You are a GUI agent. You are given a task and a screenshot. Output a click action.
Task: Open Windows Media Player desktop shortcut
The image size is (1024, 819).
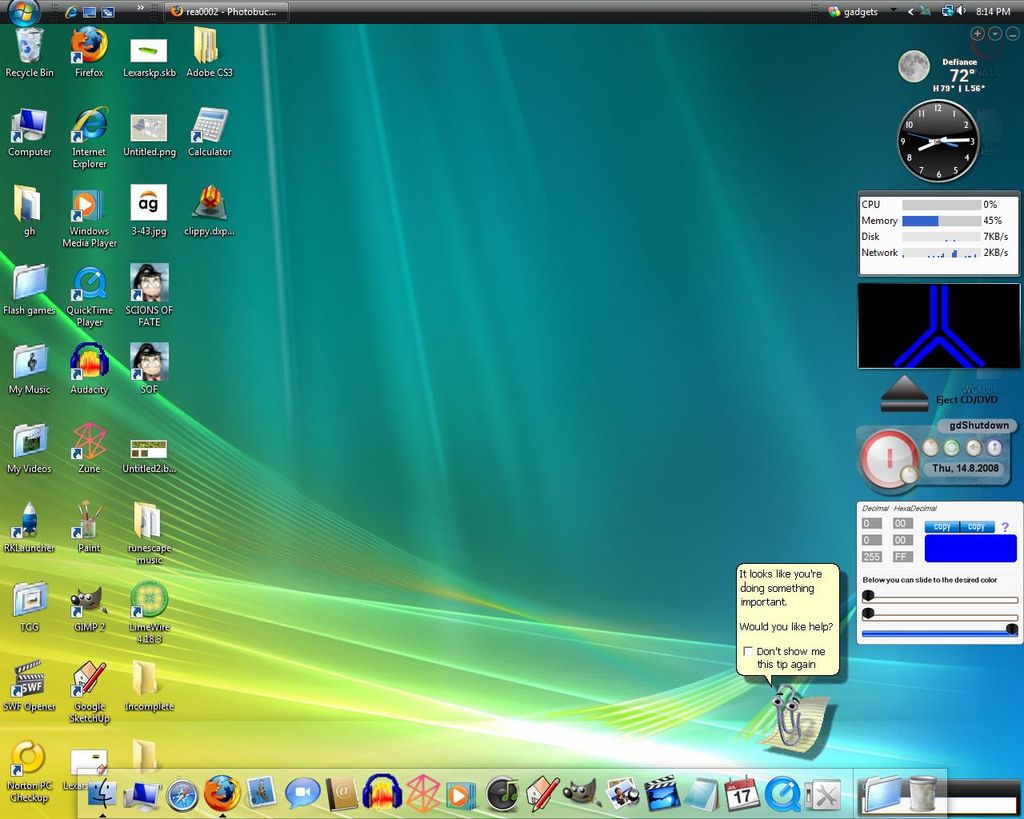89,218
